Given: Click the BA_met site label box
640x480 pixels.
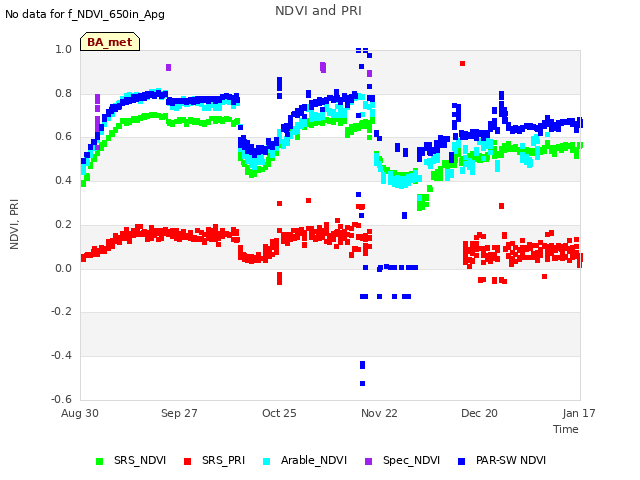Looking at the screenshot, I should [x=110, y=42].
